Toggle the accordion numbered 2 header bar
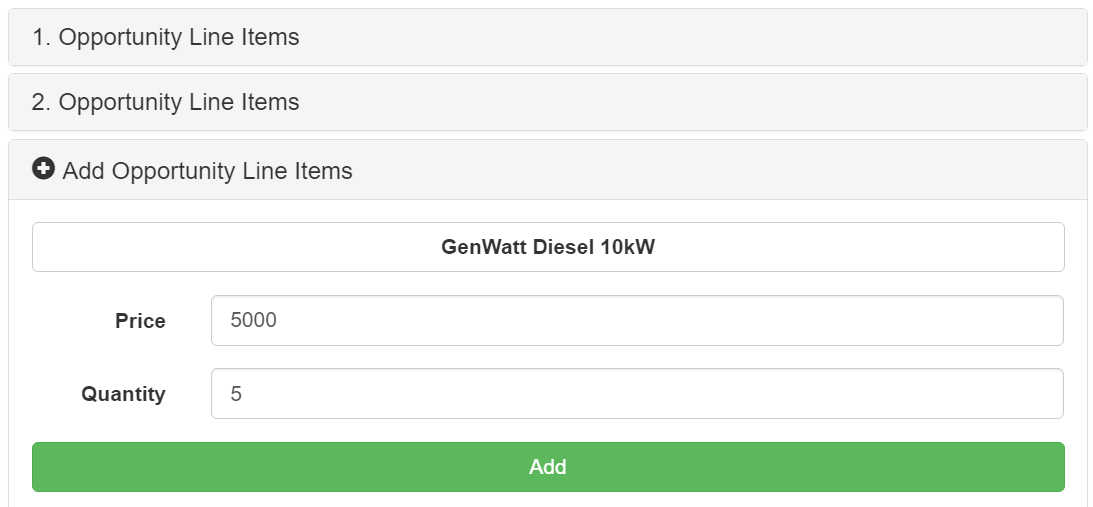 pyautogui.click(x=547, y=102)
